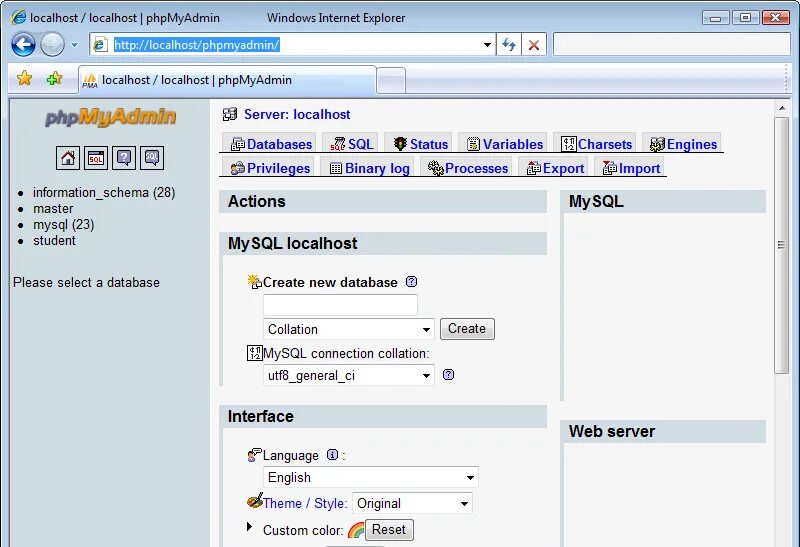
Task: Open the Status tab
Action: click(x=420, y=144)
